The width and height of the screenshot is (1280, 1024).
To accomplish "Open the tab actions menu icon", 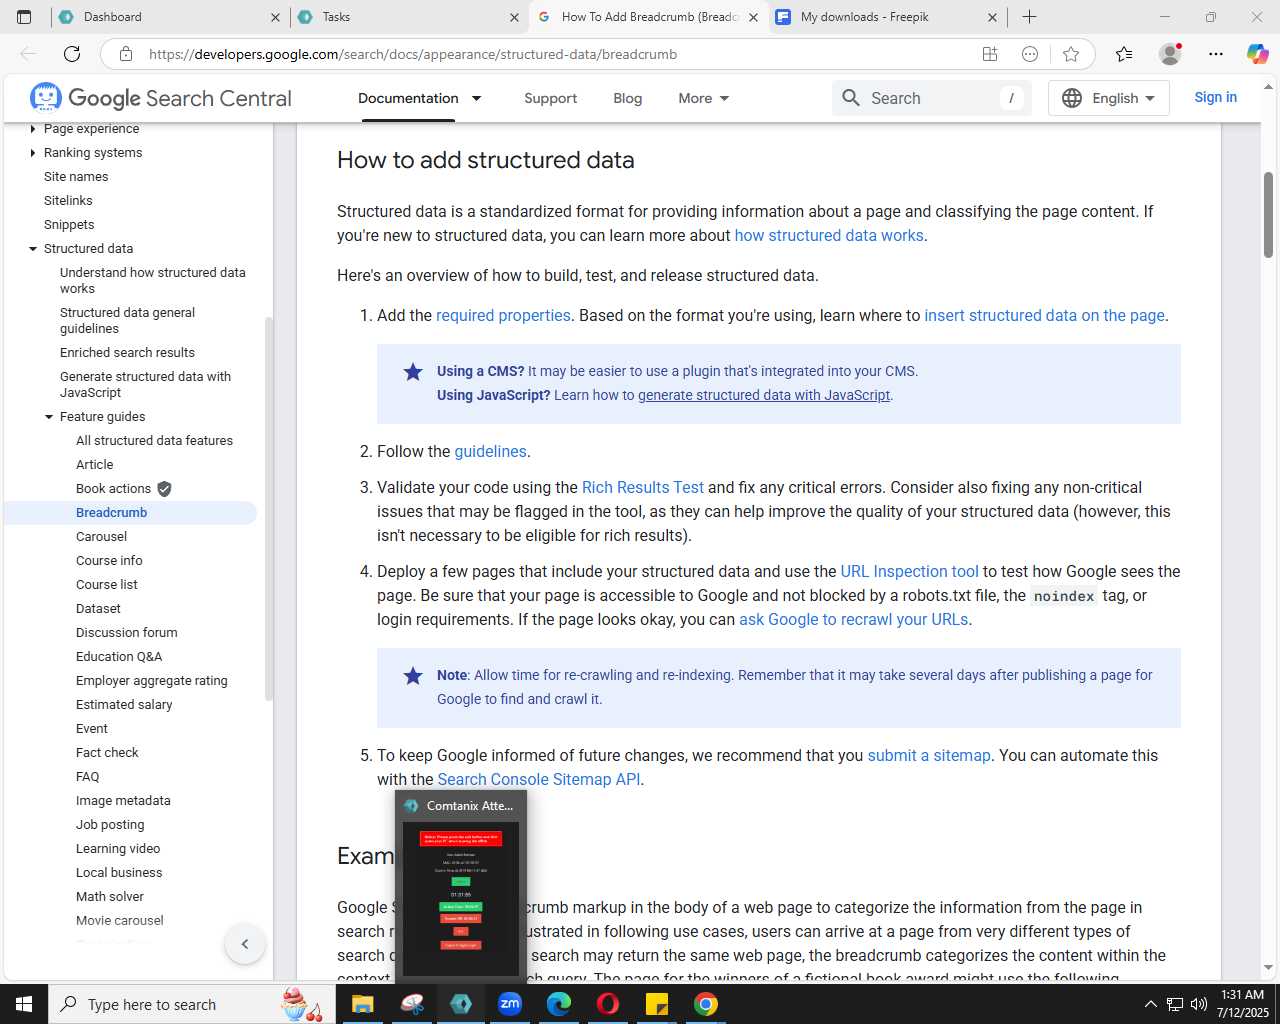I will (x=24, y=17).
